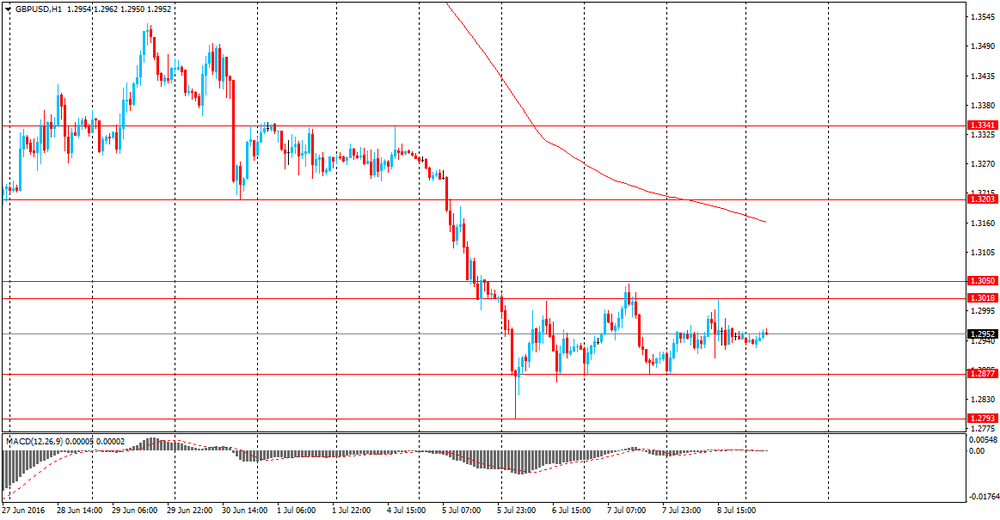Click the 29 Jun 22:00 time label
This screenshot has height=520, width=1000.
(x=189, y=510)
